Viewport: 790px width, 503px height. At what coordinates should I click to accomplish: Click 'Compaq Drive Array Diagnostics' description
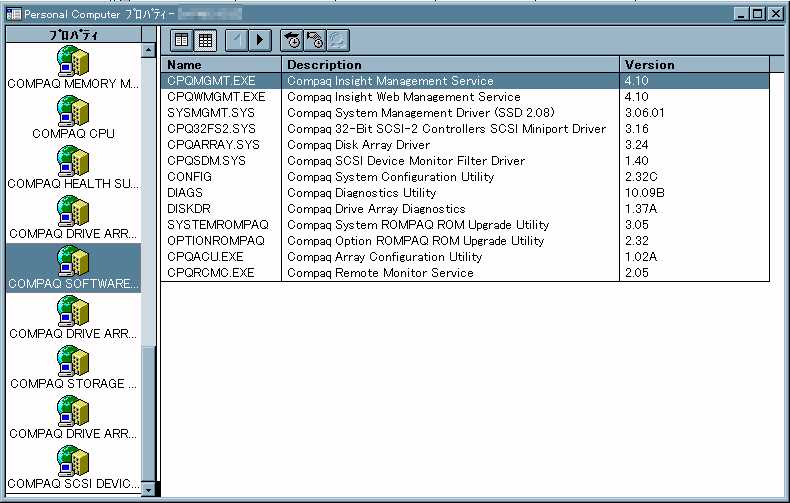[x=376, y=209]
